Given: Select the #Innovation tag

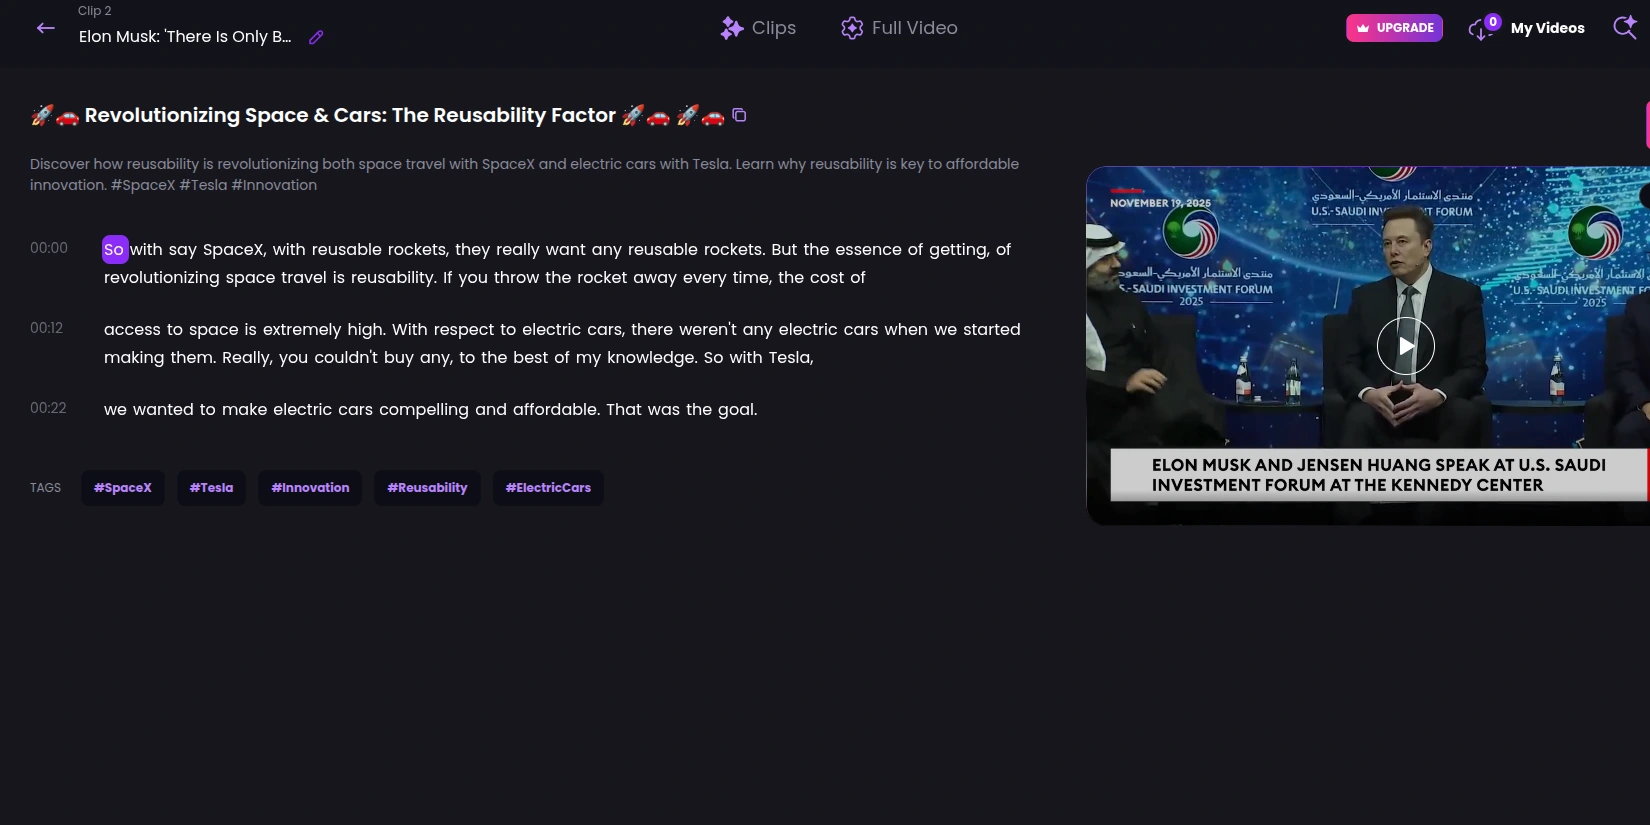Looking at the screenshot, I should (310, 488).
